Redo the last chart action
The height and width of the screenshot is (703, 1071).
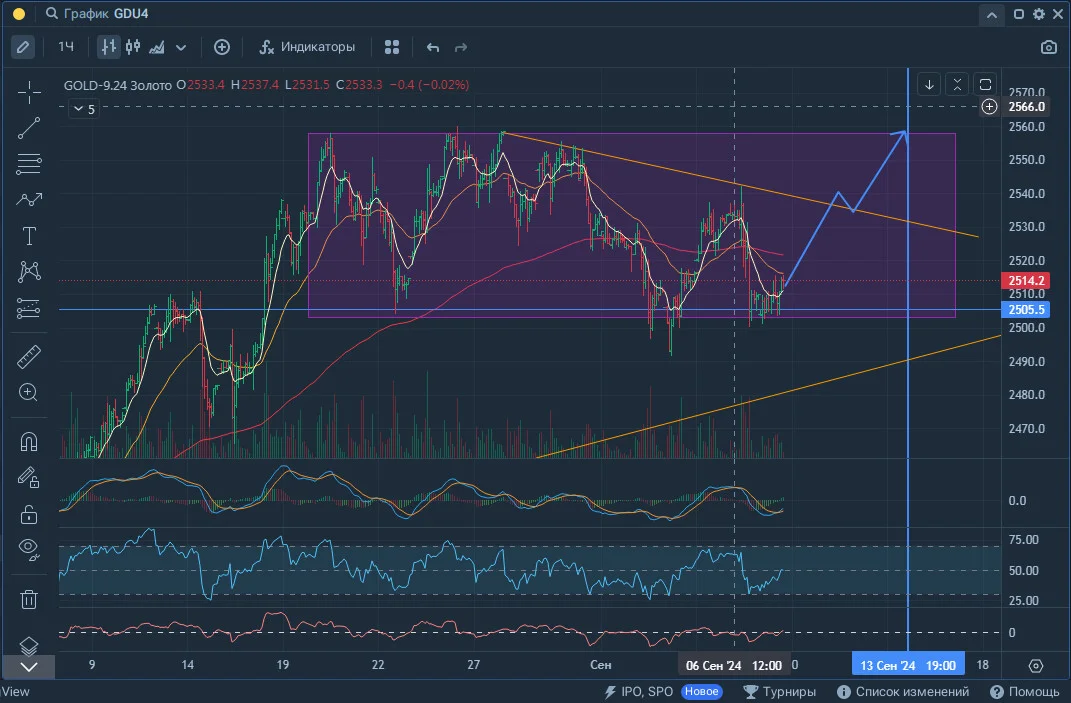coord(461,47)
